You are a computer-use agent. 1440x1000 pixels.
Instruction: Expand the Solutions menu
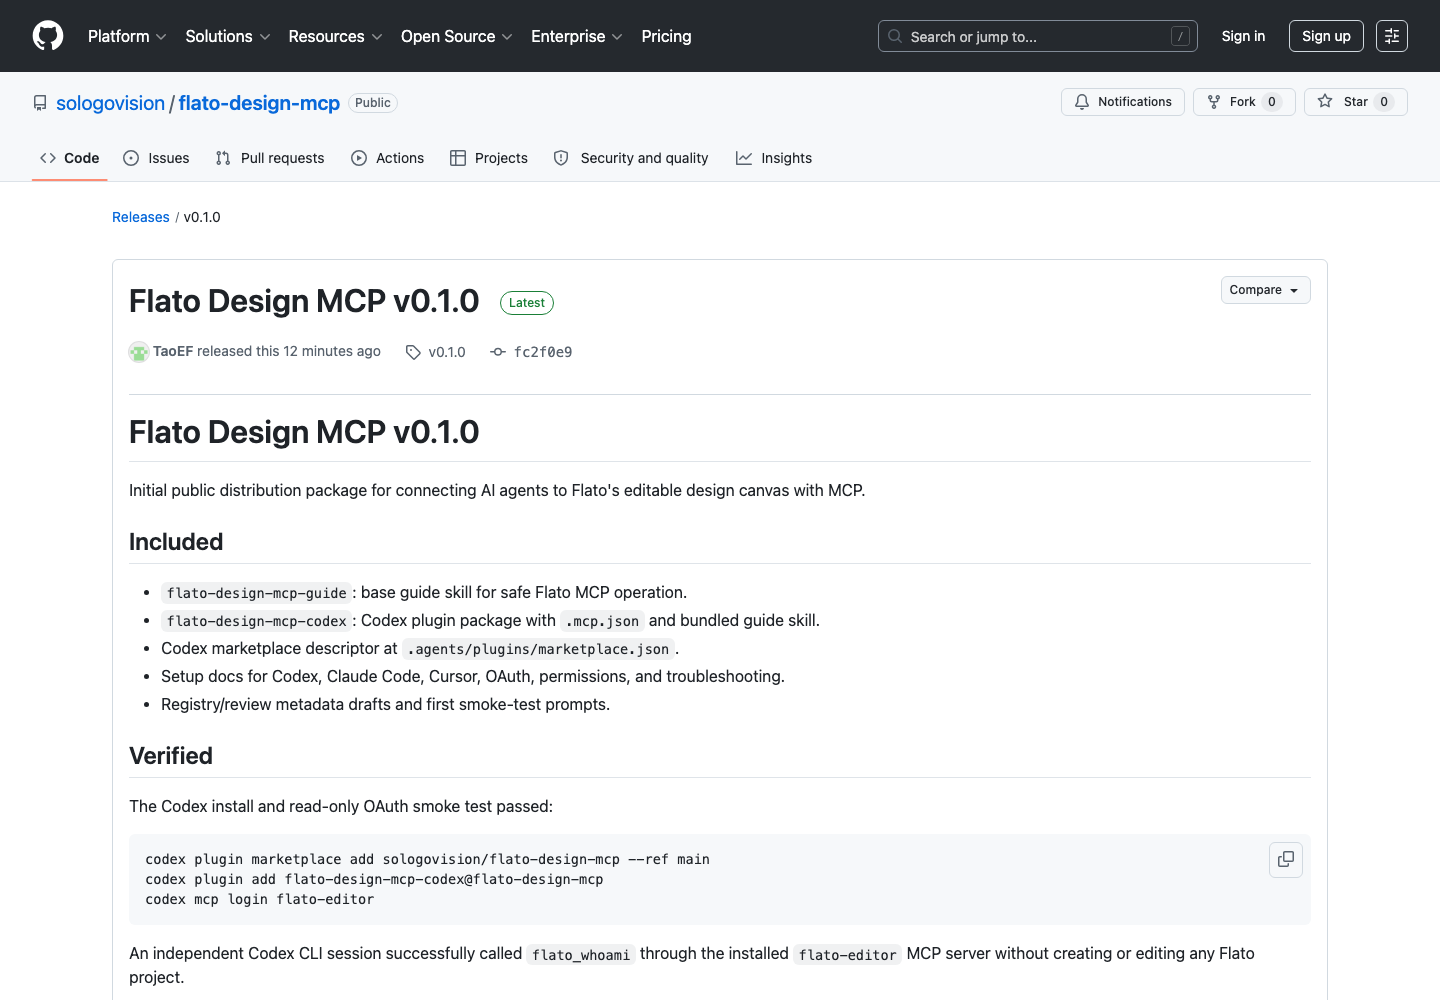click(x=228, y=36)
